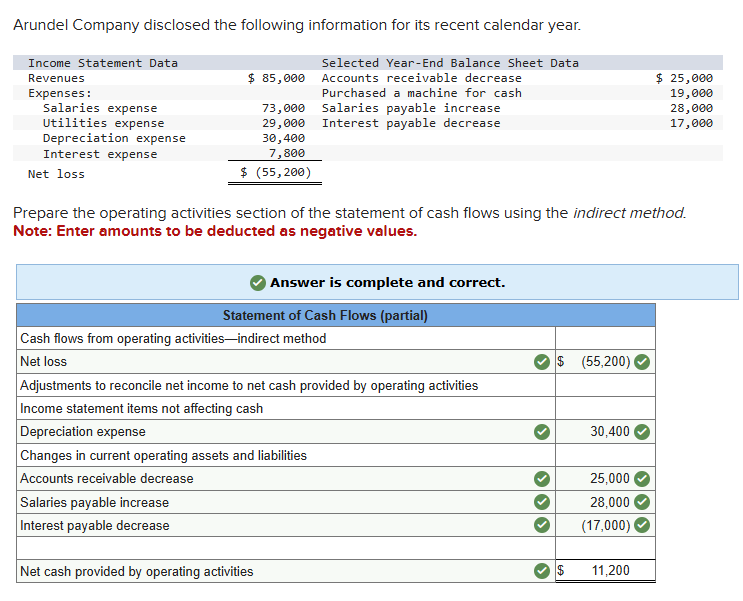The height and width of the screenshot is (601, 743).
Task: Click the 'Statement of Cash Flows (partial)' header
Action: click(325, 315)
